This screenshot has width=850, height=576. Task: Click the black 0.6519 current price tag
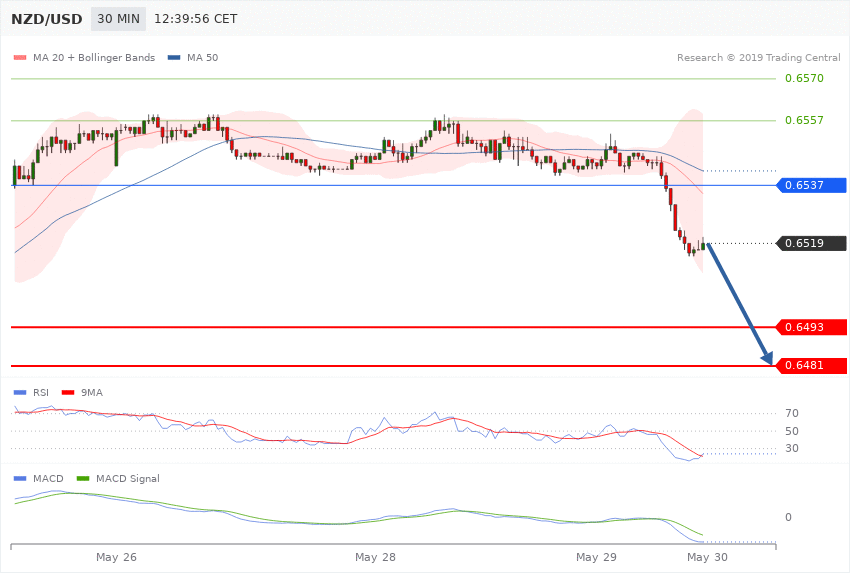812,243
